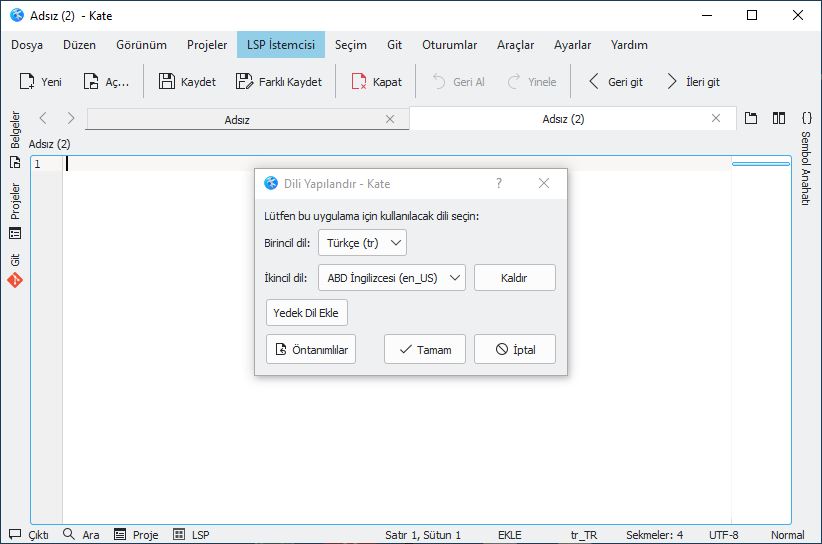Click the UTF-8 encoding entry
Image resolution: width=822 pixels, height=544 pixels.
point(723,535)
